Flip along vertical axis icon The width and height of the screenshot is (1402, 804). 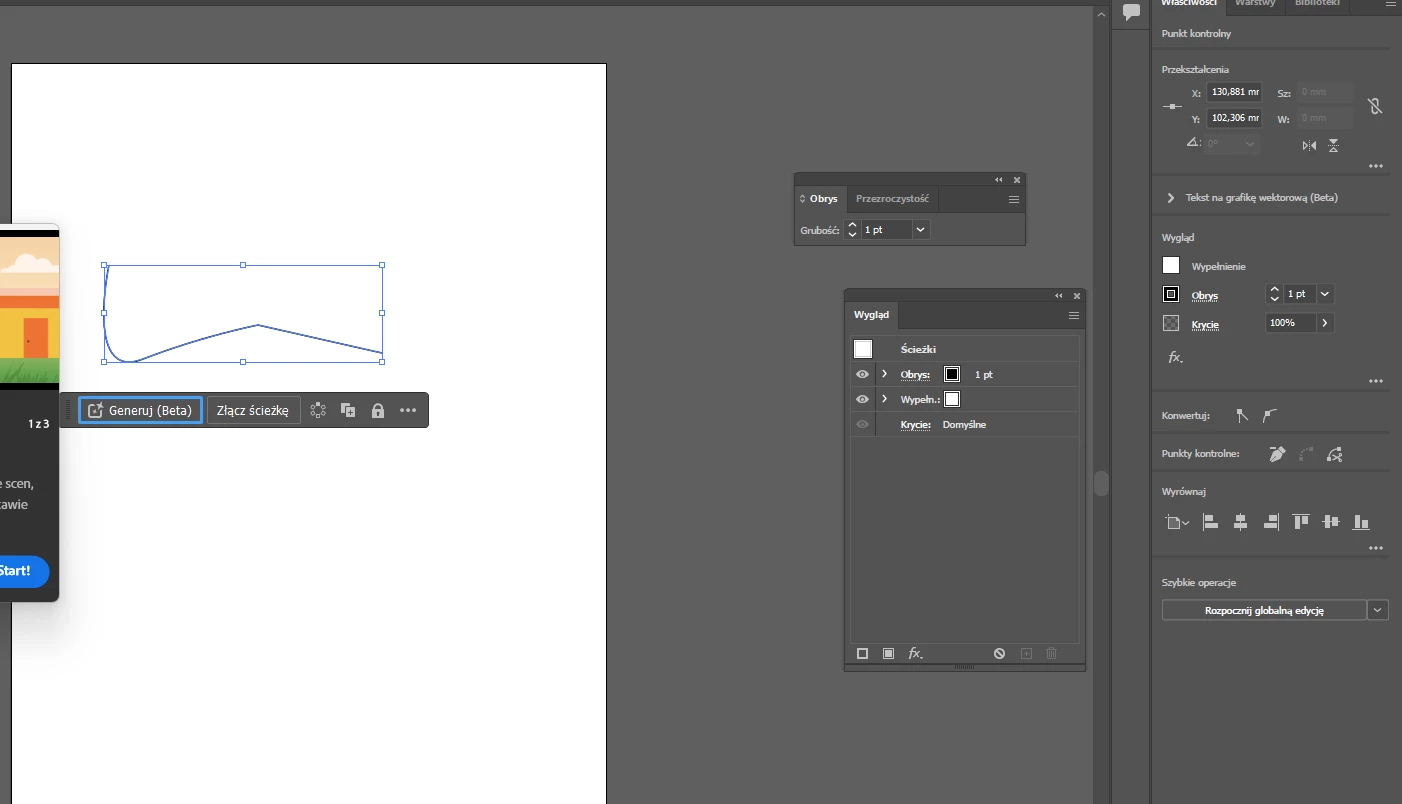tap(1334, 145)
